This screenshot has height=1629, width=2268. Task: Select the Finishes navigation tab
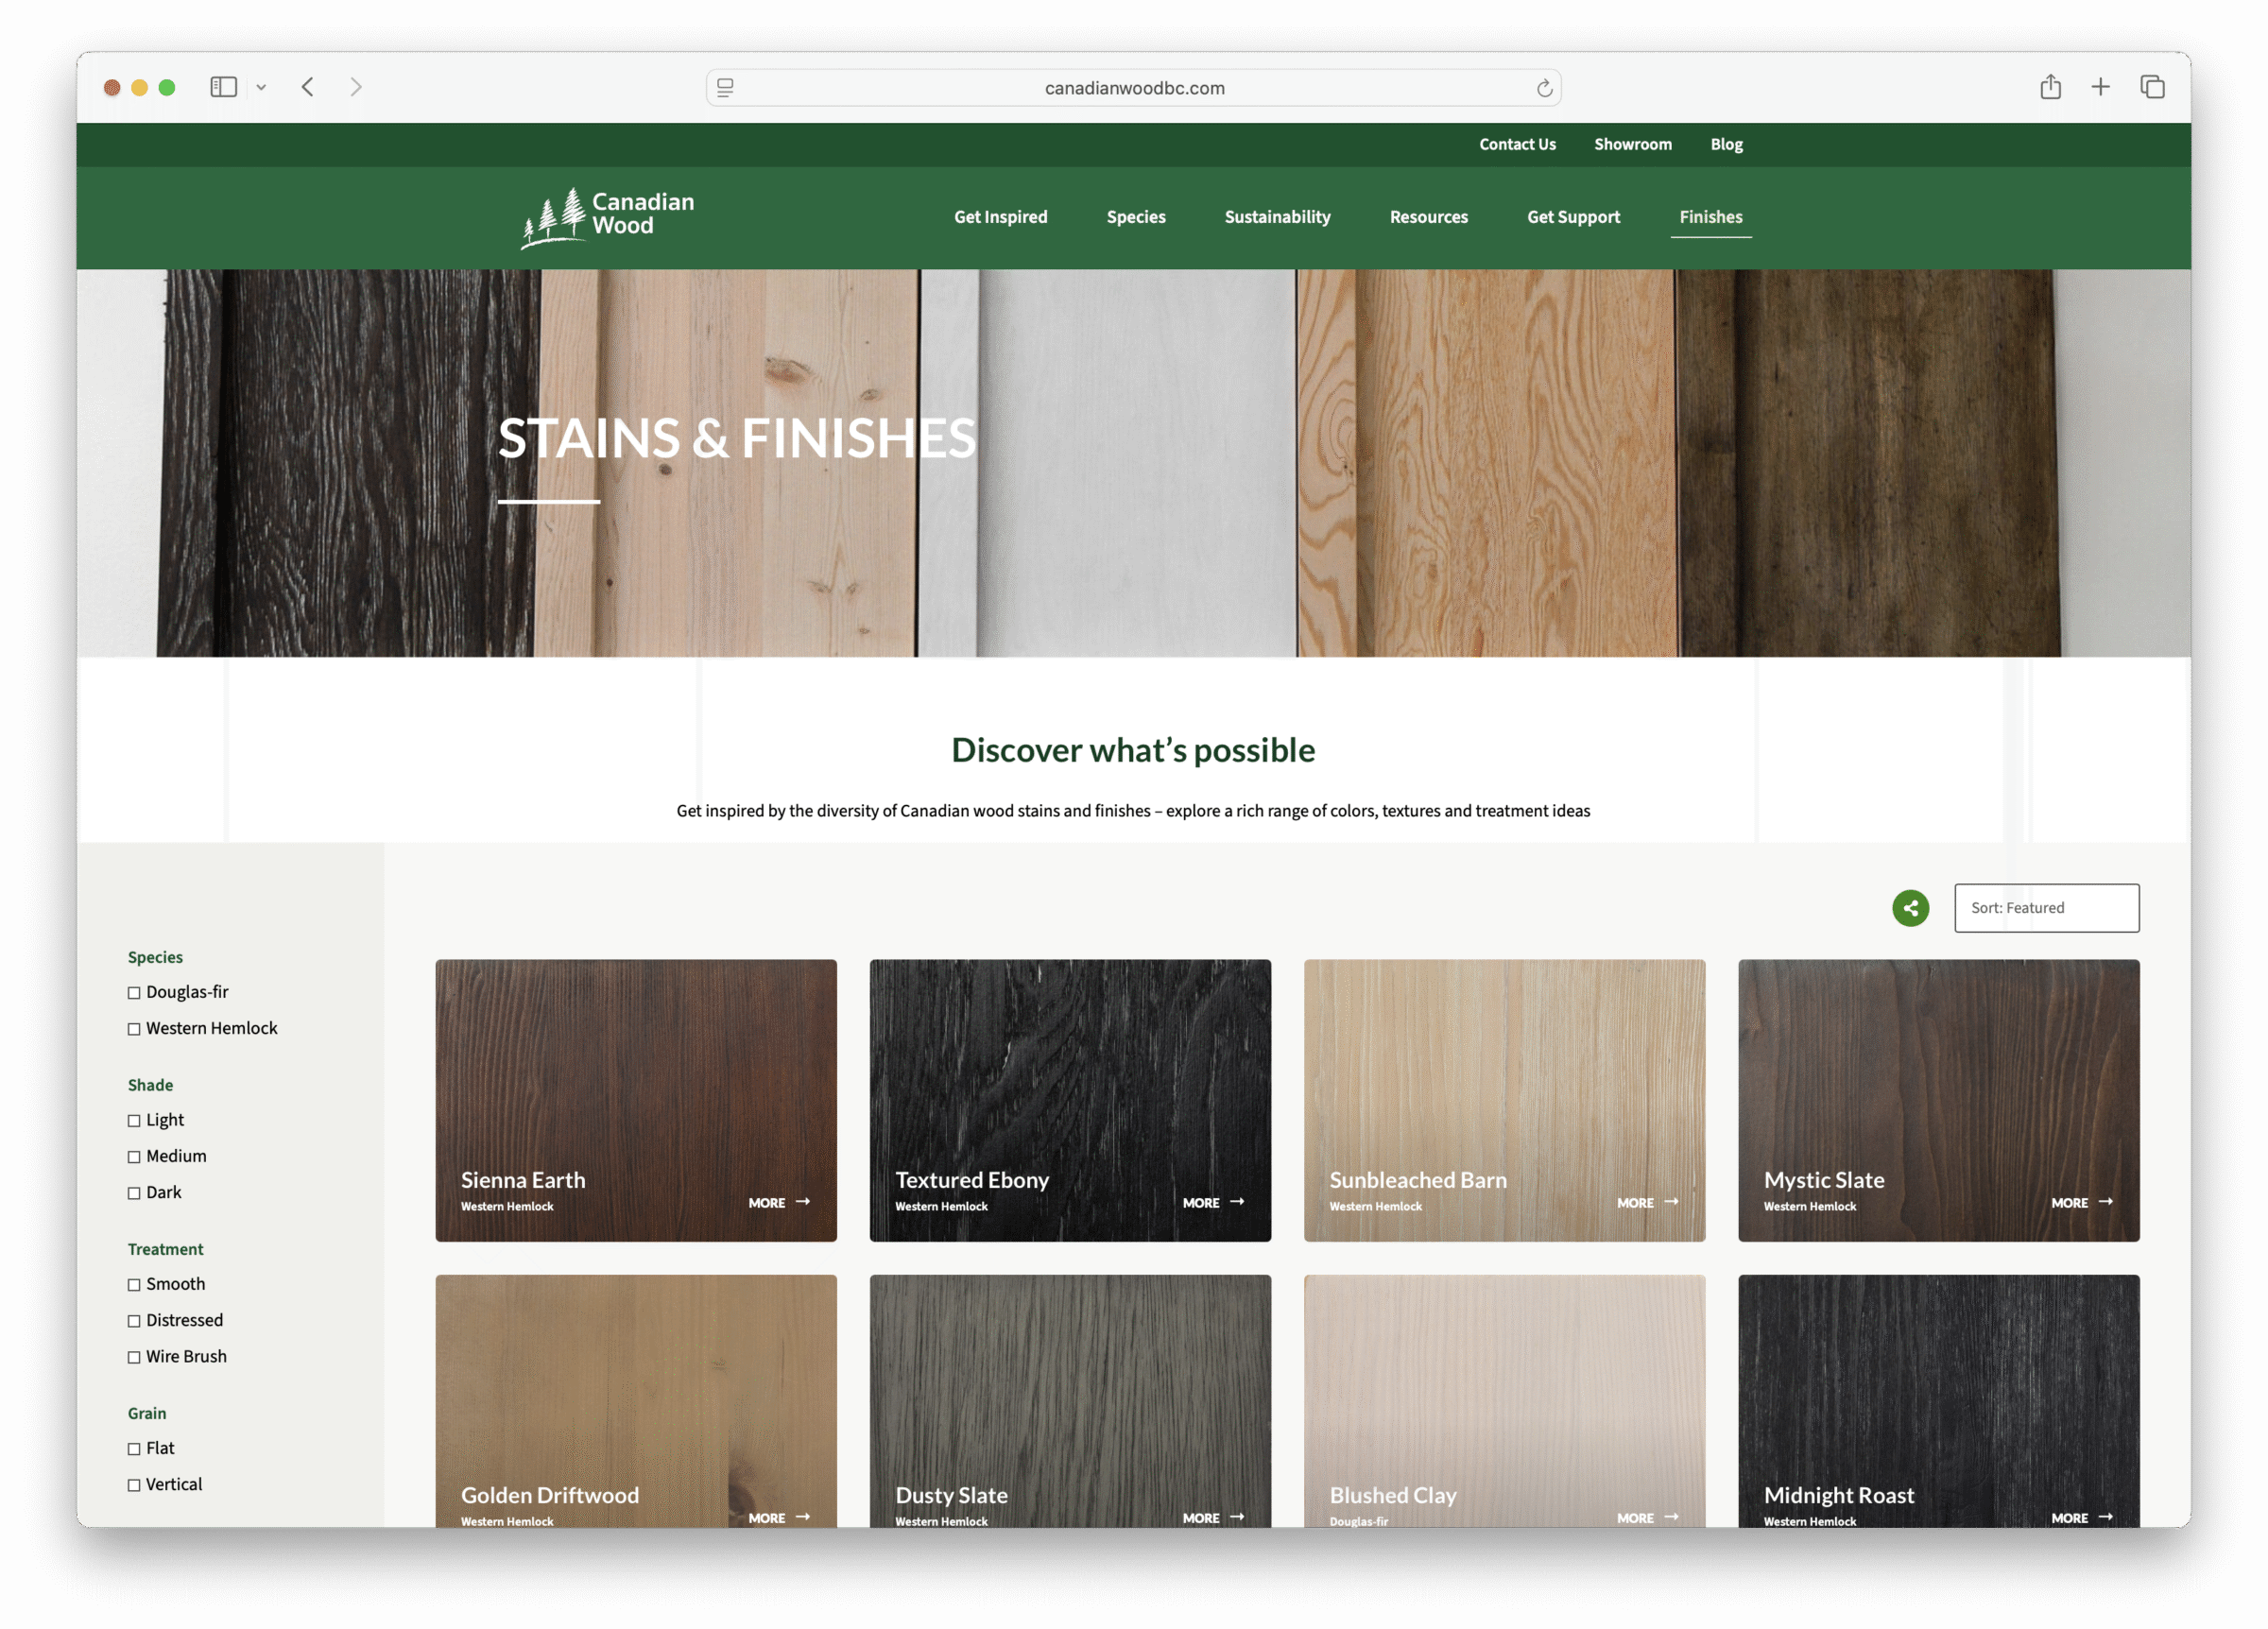(x=1710, y=217)
